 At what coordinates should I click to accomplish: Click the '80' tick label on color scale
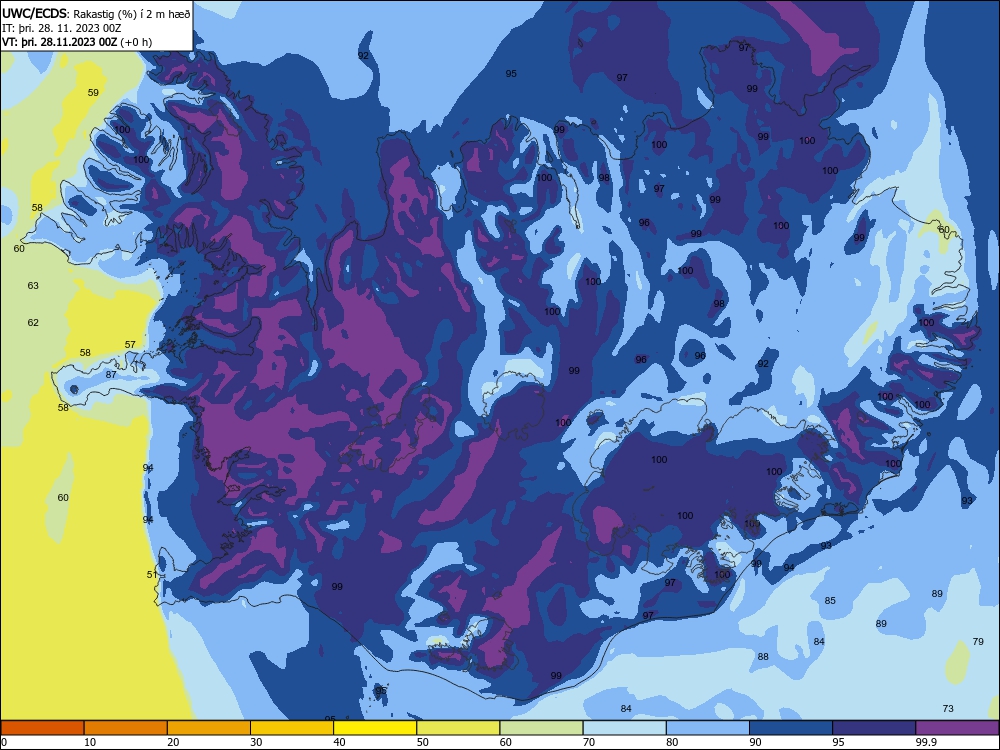[x=672, y=742]
